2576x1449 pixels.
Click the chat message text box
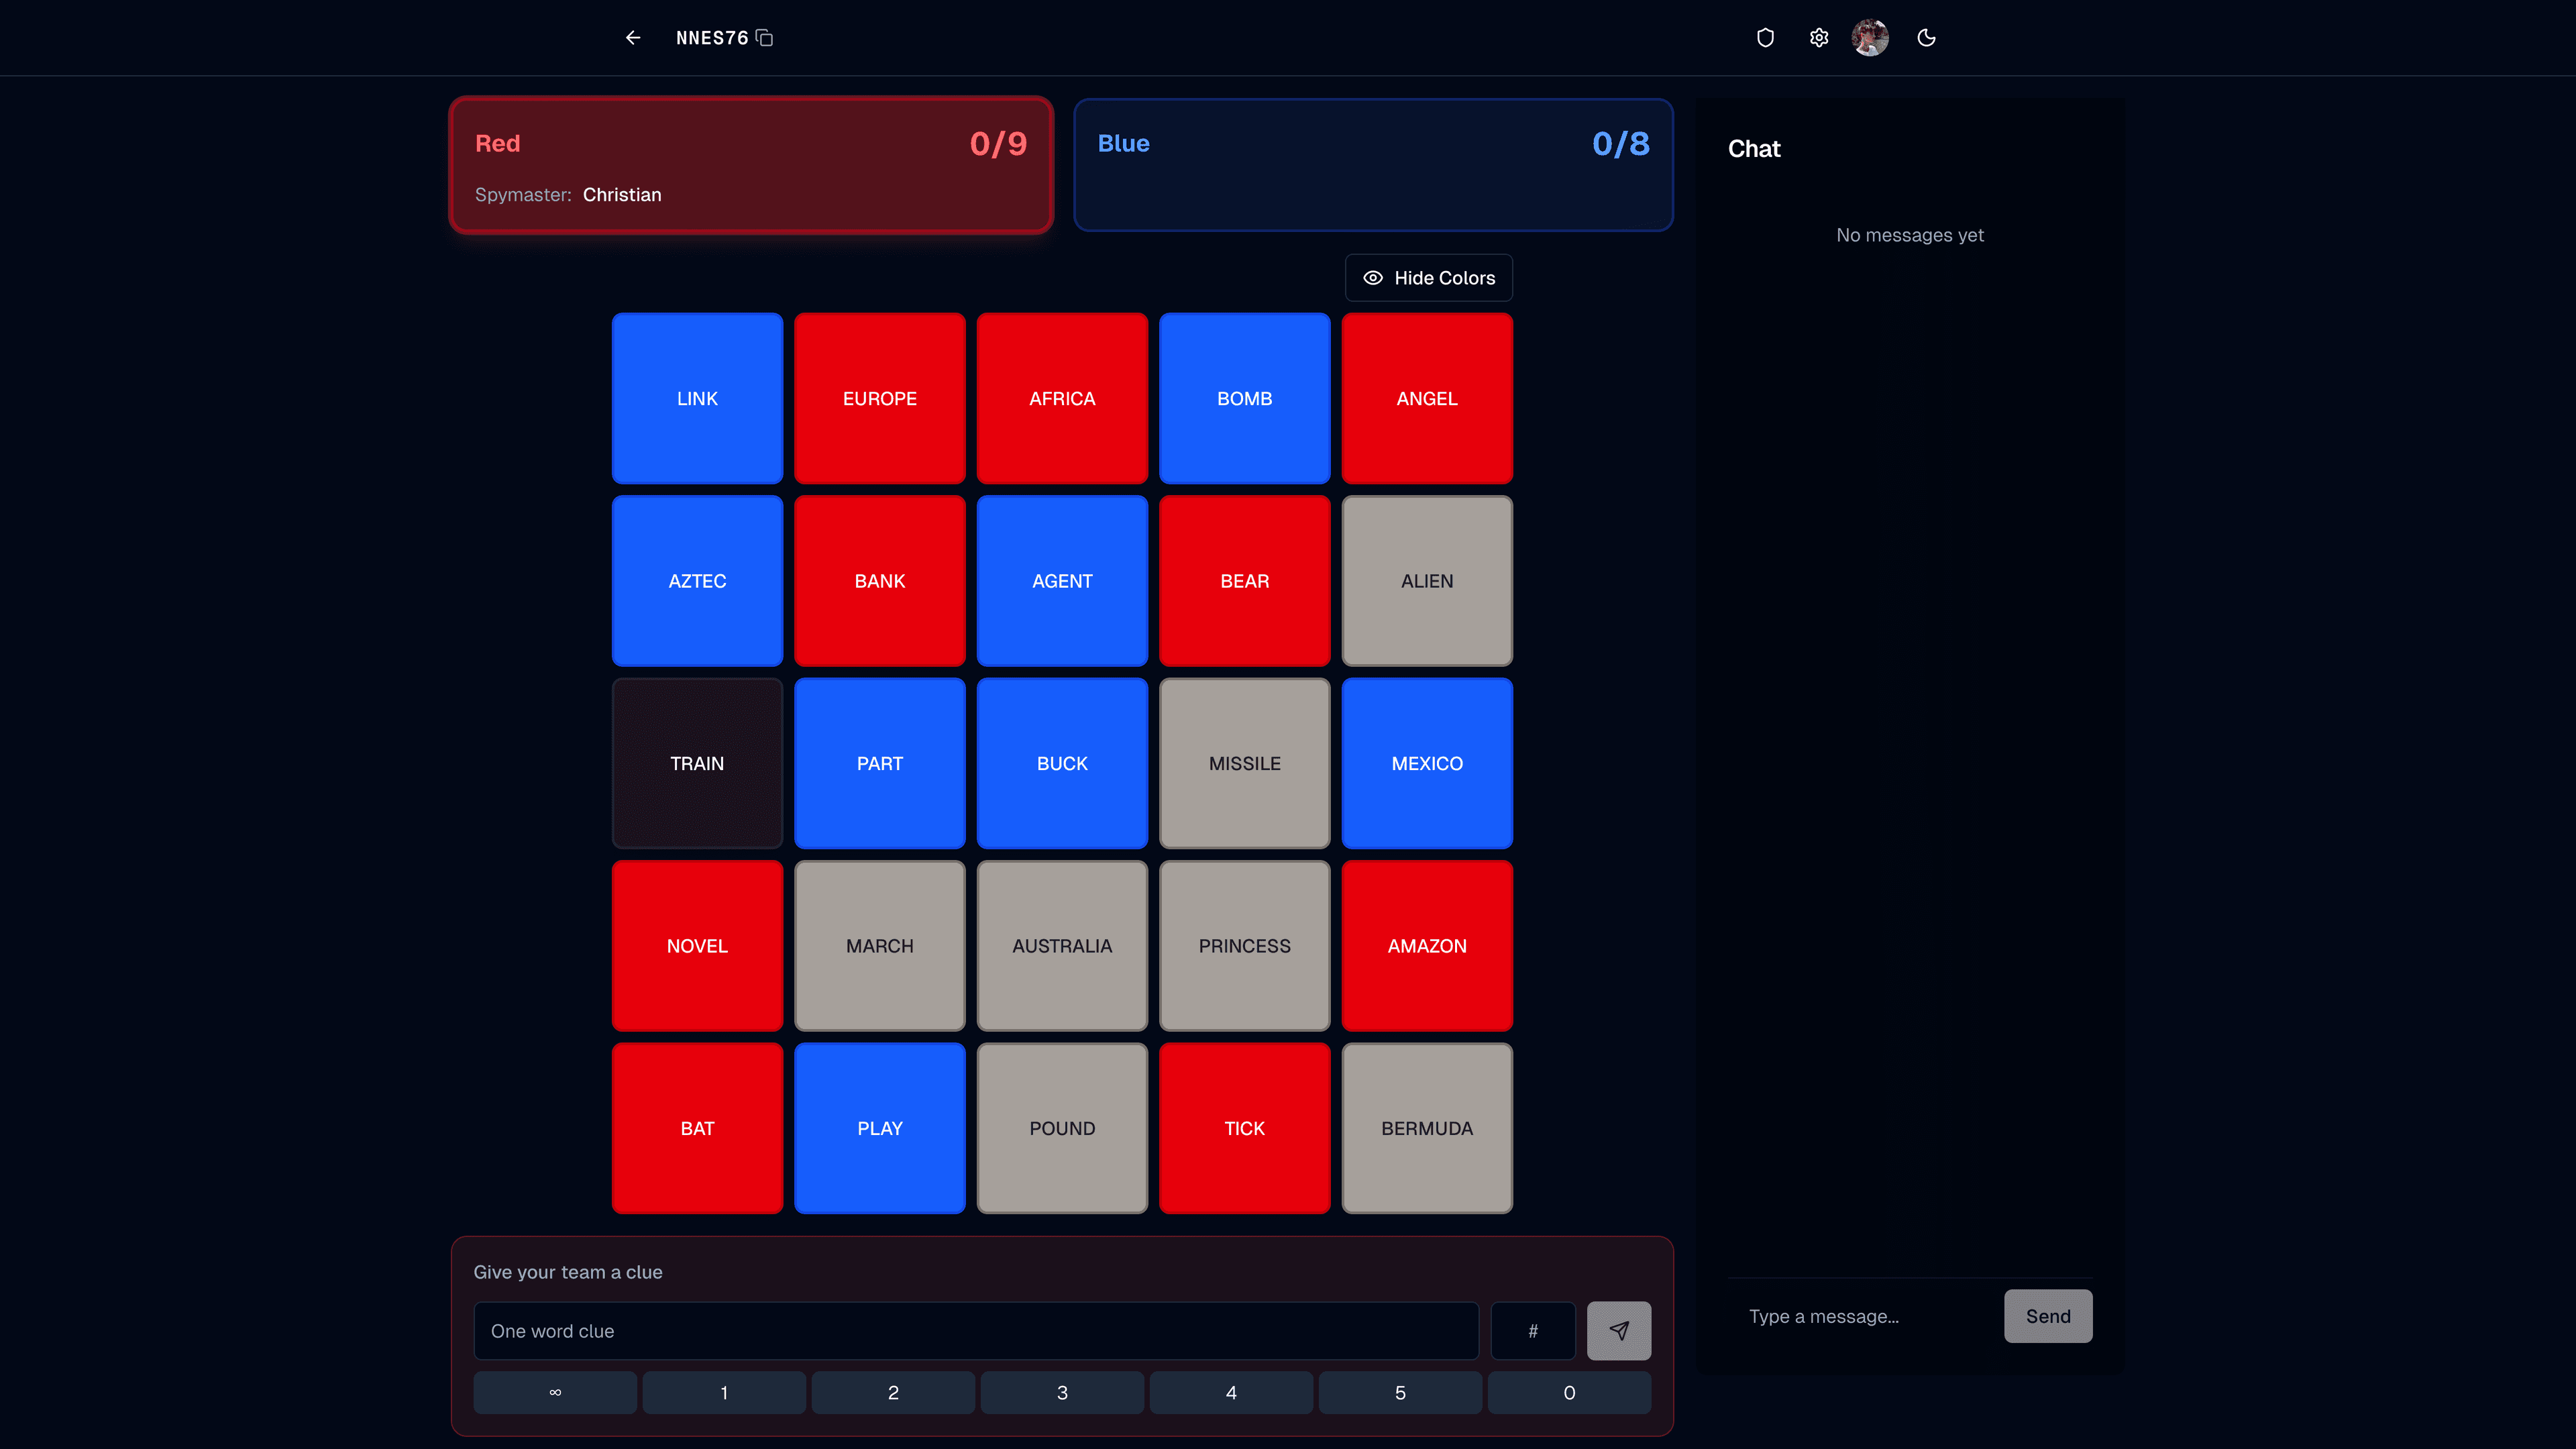1860,1316
